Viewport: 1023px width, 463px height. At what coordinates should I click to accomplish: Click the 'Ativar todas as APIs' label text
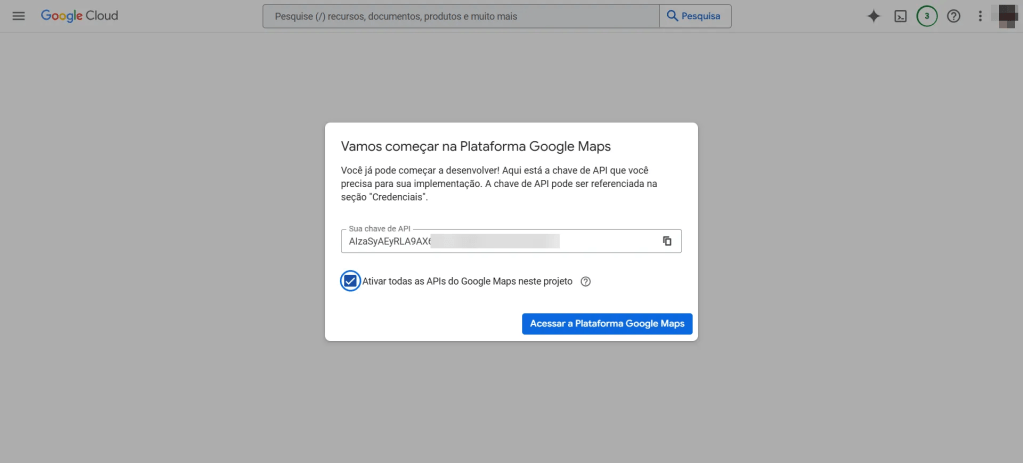tap(467, 282)
